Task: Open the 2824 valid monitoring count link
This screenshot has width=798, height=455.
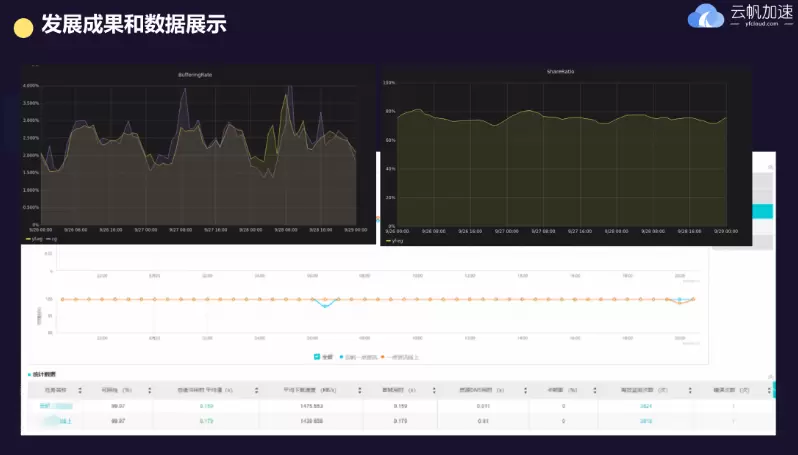Action: 646,406
